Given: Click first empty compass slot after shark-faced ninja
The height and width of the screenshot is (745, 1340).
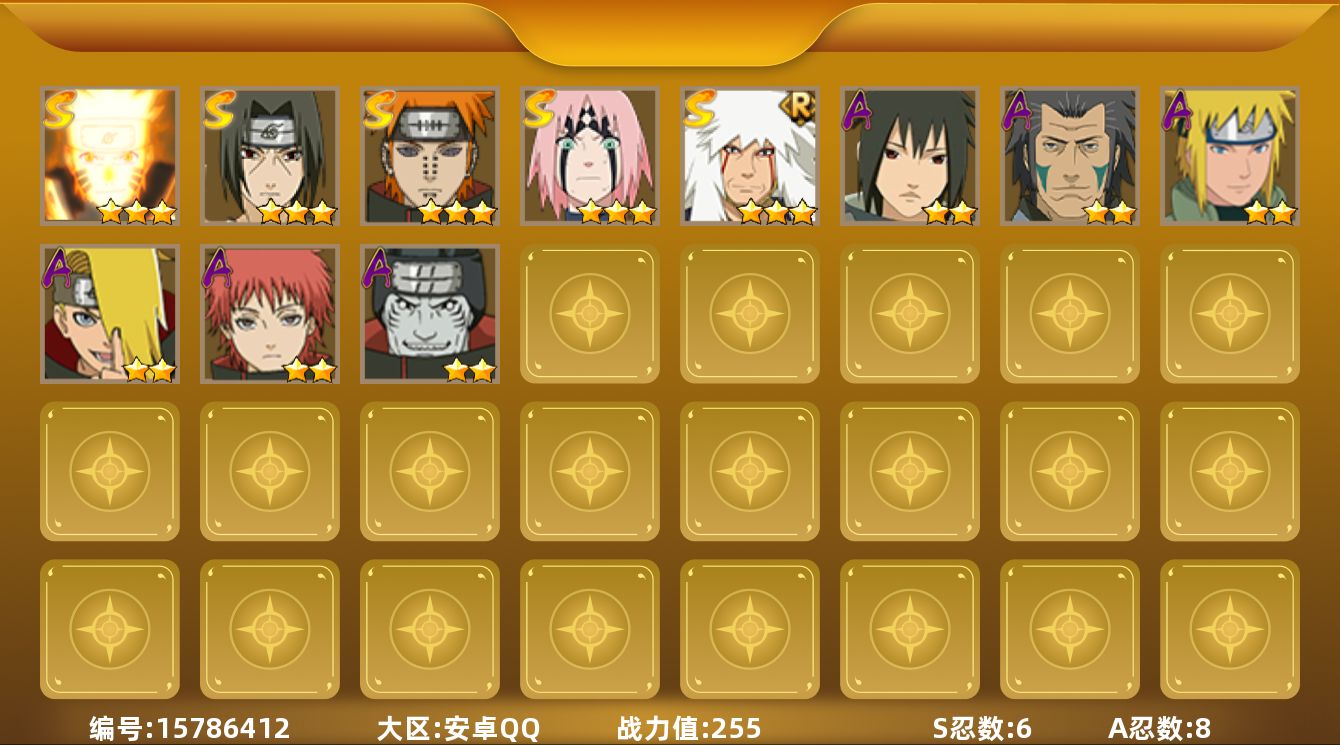Looking at the screenshot, I should (x=590, y=313).
